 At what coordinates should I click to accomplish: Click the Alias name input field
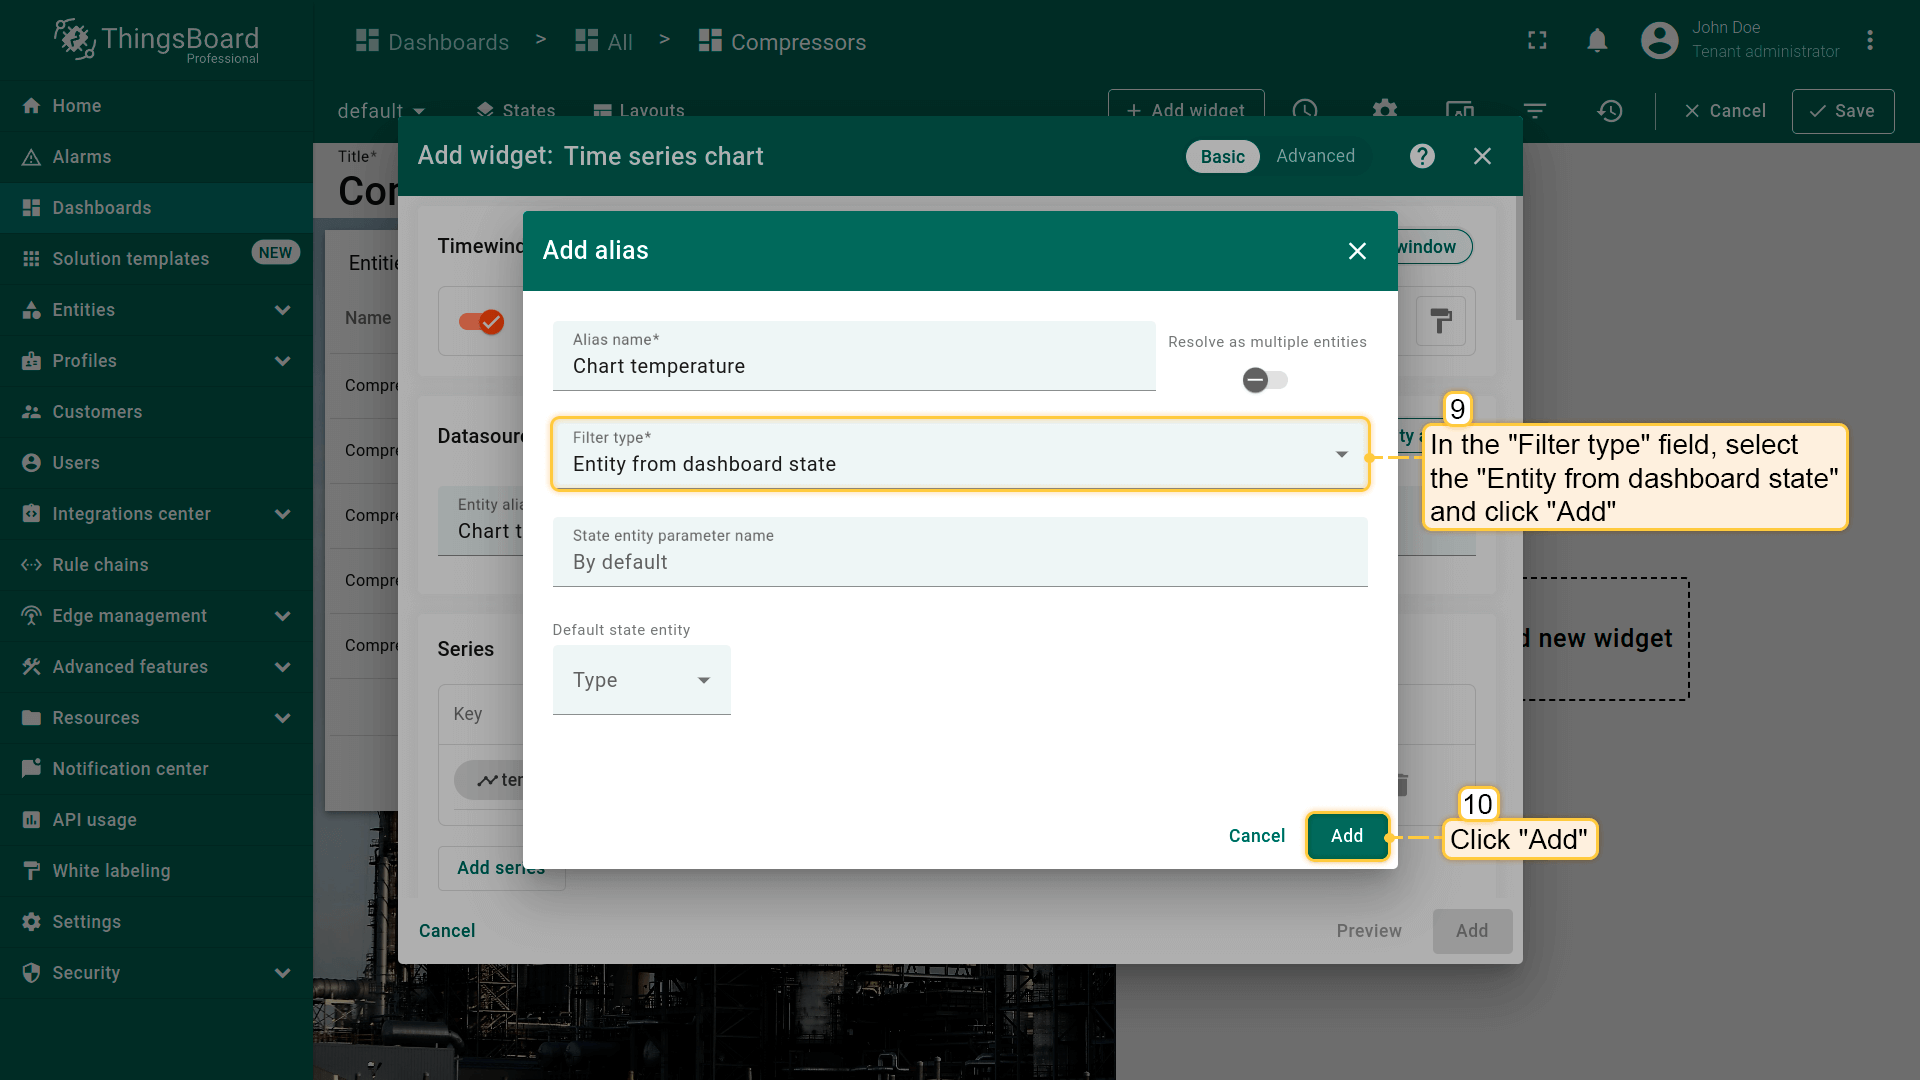pos(853,366)
